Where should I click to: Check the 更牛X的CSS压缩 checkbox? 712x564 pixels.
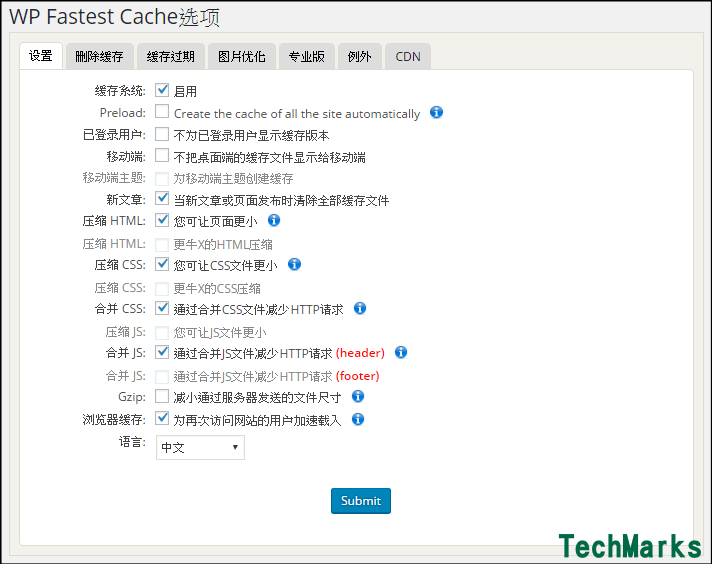(x=162, y=288)
